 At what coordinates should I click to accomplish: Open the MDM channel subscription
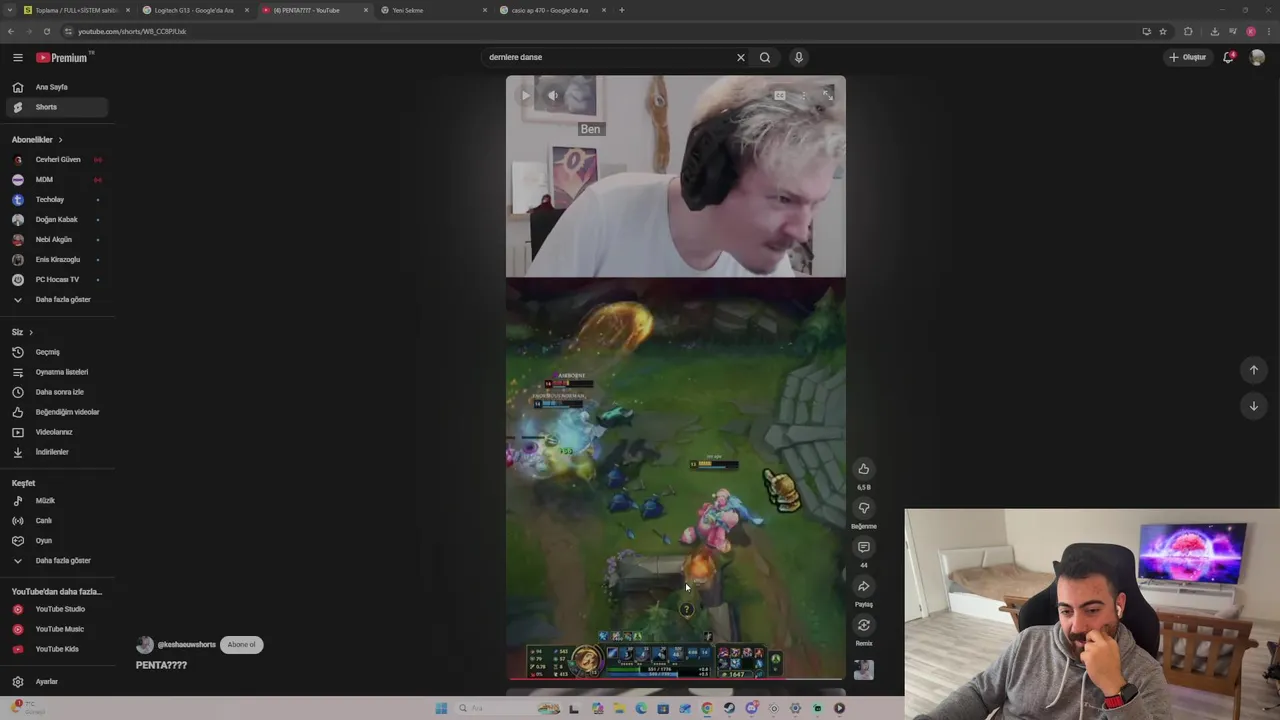point(57,179)
